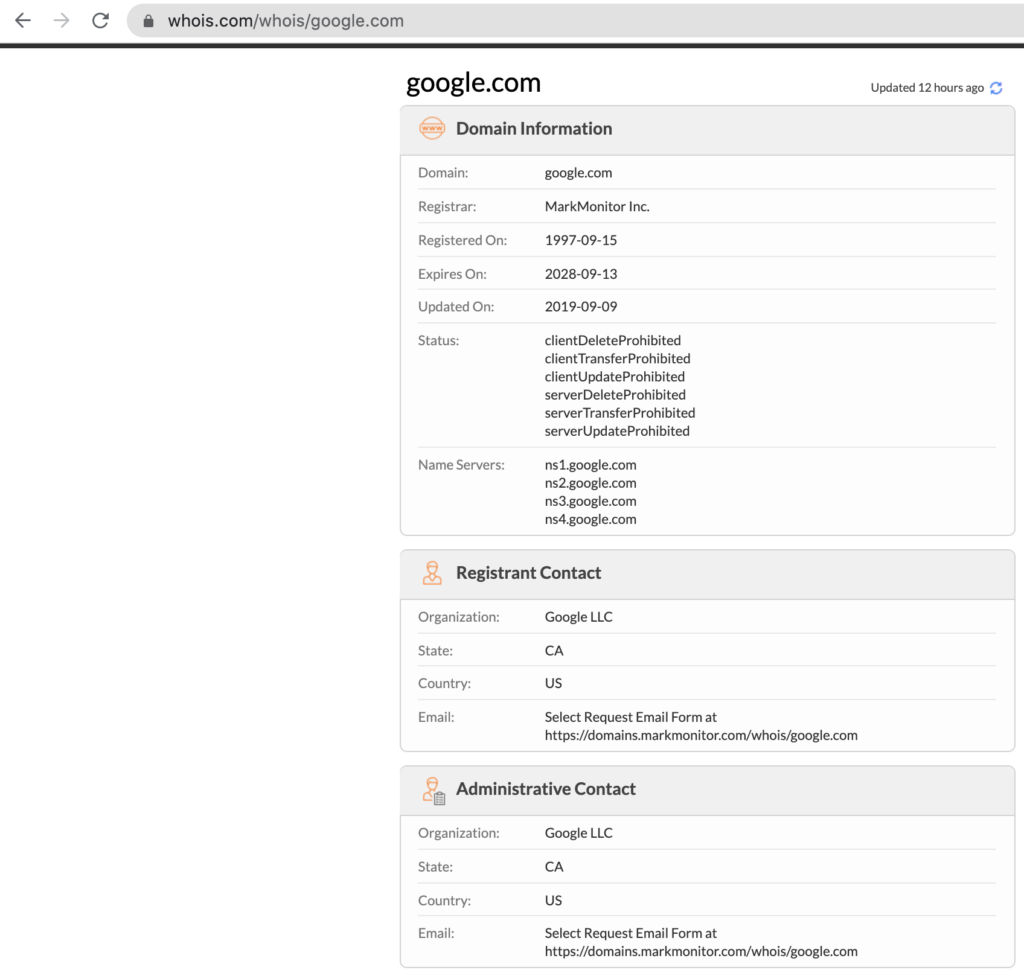Click status serverTransferProhibited
This screenshot has width=1024, height=979.
point(620,413)
